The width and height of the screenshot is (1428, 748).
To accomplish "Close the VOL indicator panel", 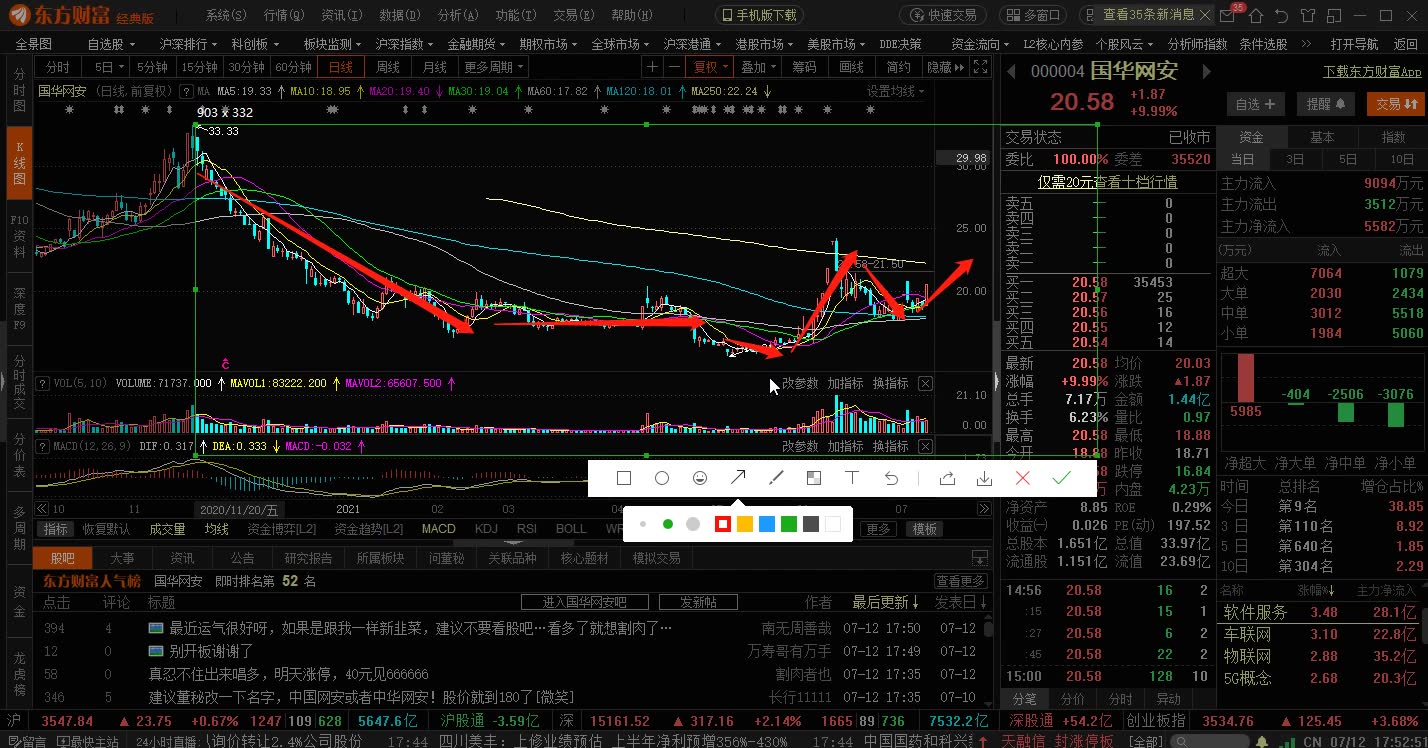I will click(x=925, y=384).
